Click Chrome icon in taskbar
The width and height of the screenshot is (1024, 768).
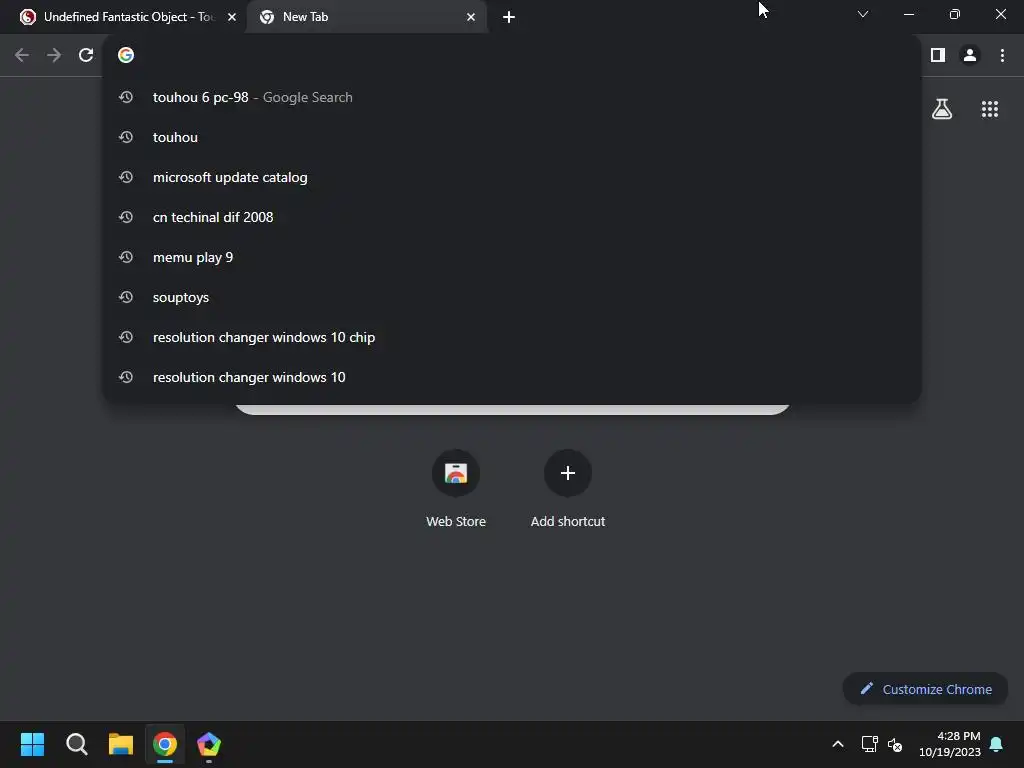pos(165,744)
